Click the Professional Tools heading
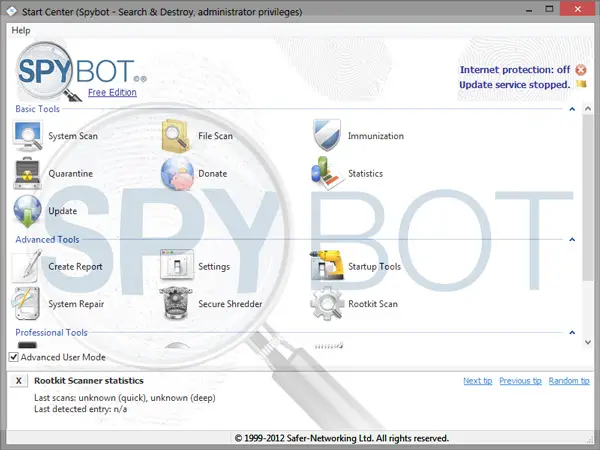Screen dimensions: 600x450 [51, 333]
